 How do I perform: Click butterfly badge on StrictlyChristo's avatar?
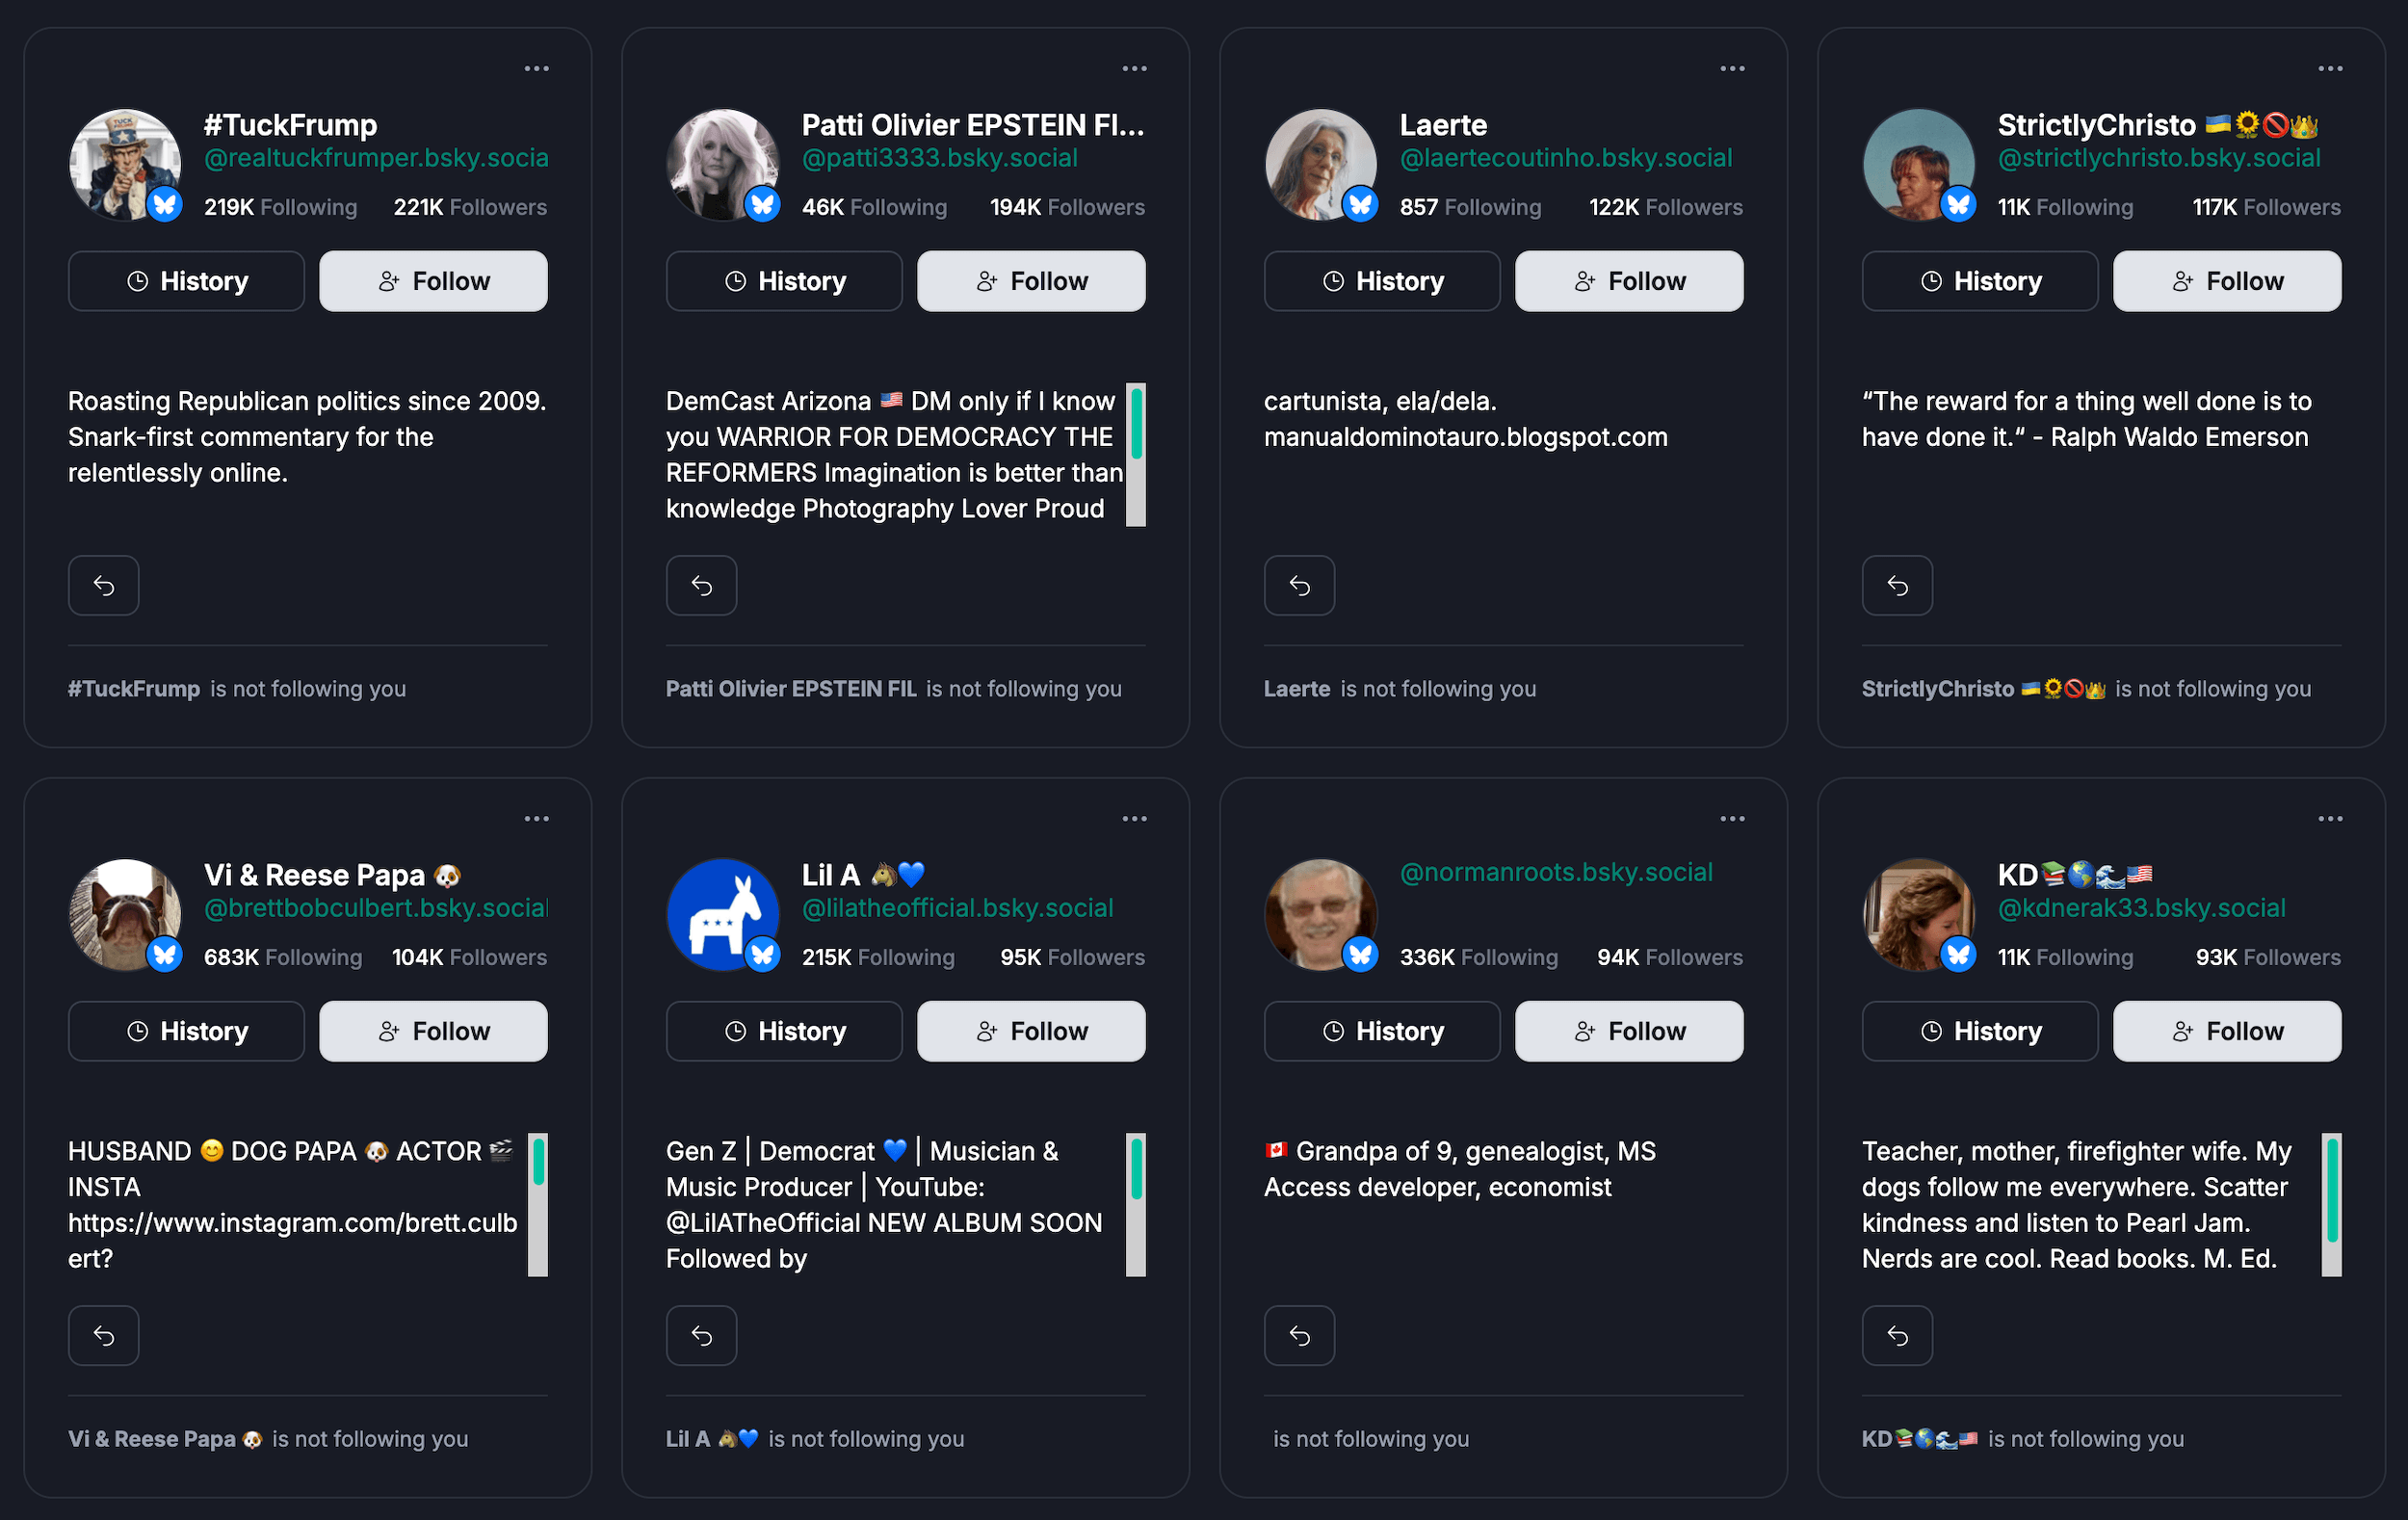[1958, 204]
